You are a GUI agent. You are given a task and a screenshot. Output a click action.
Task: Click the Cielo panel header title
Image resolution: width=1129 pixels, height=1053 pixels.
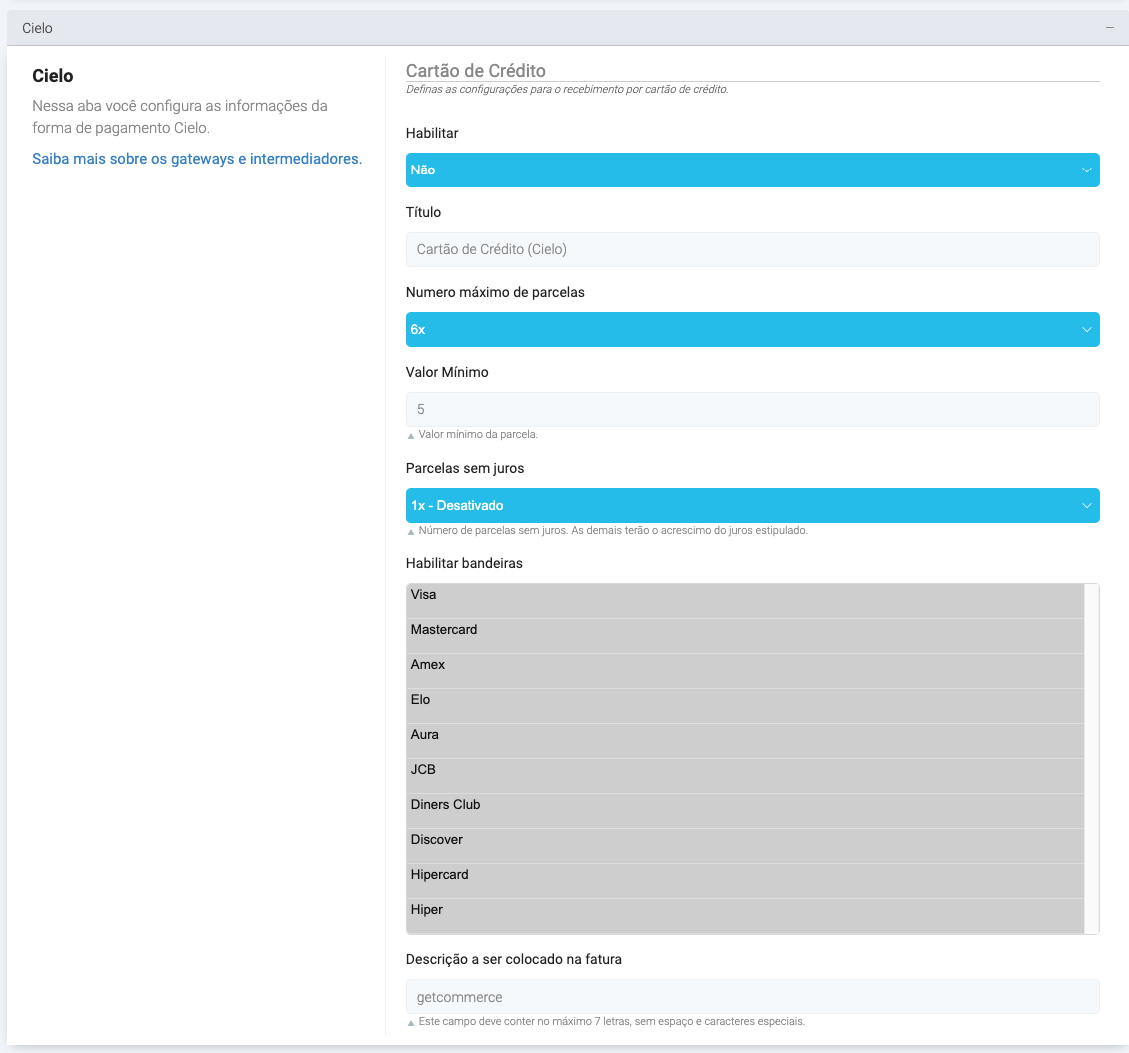pyautogui.click(x=38, y=28)
